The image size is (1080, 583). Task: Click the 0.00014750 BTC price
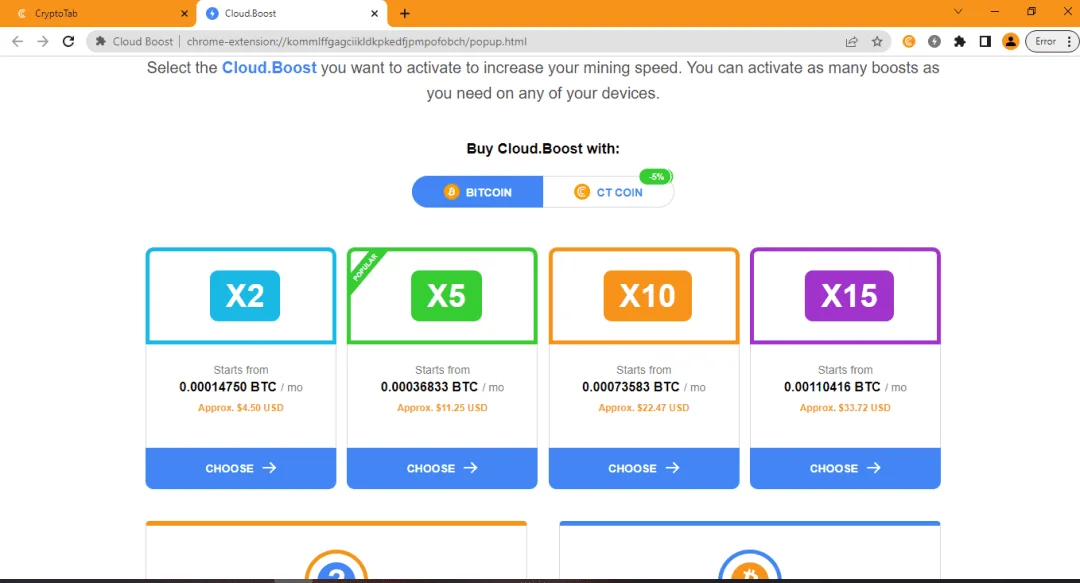point(228,387)
